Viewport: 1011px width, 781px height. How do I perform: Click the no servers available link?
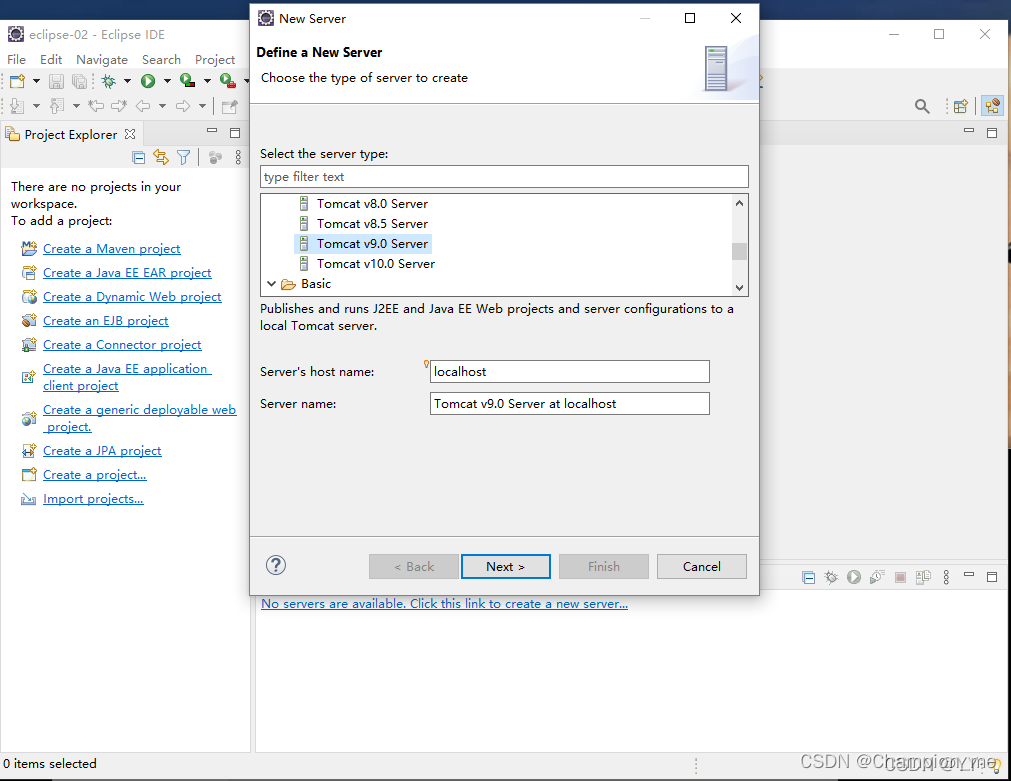pos(444,604)
